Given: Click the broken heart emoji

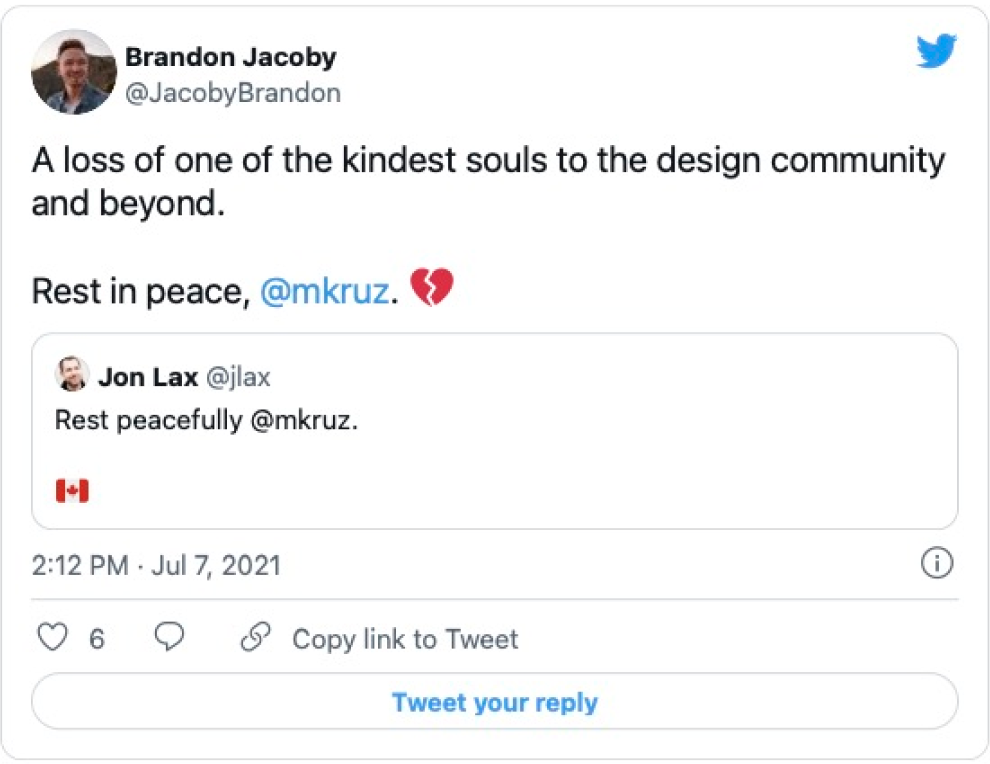Looking at the screenshot, I should click(432, 290).
